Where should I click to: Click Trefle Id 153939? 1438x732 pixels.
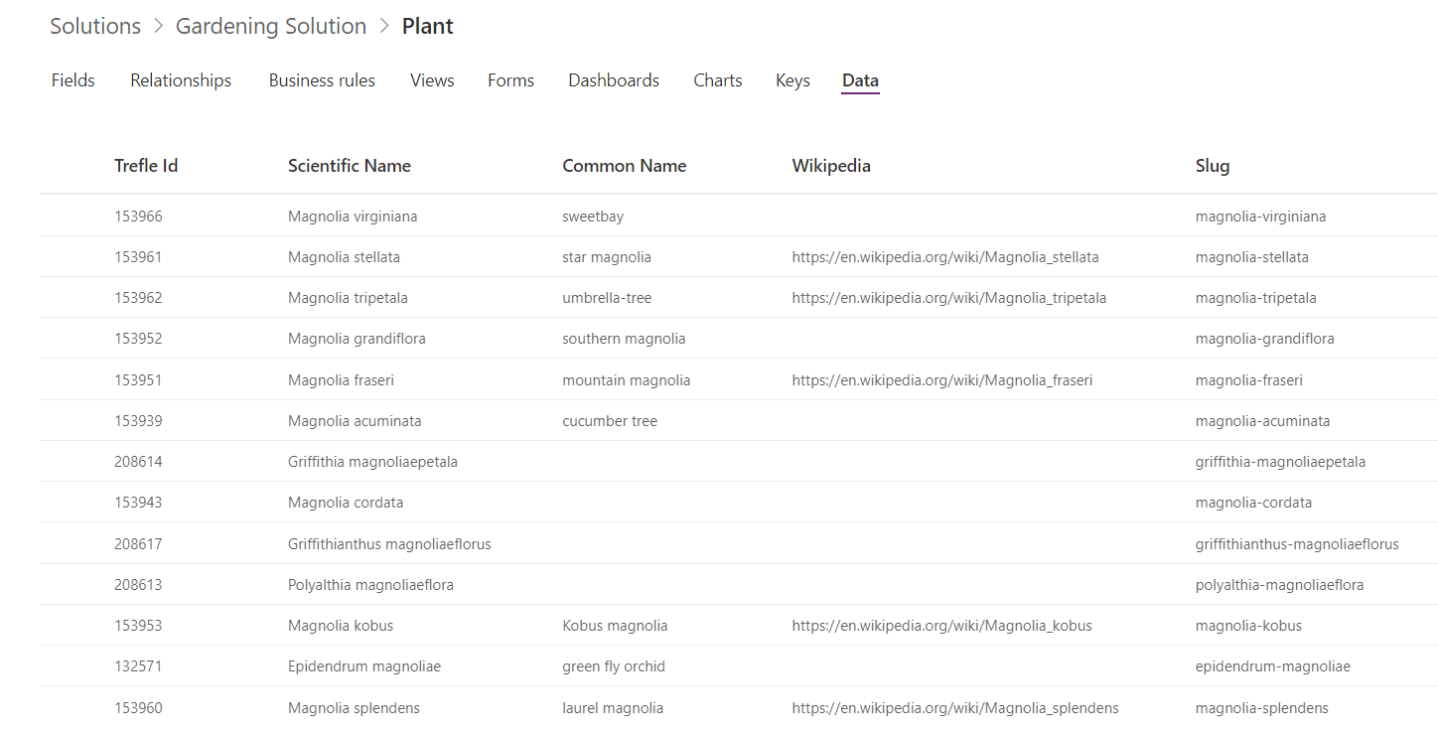pos(138,421)
